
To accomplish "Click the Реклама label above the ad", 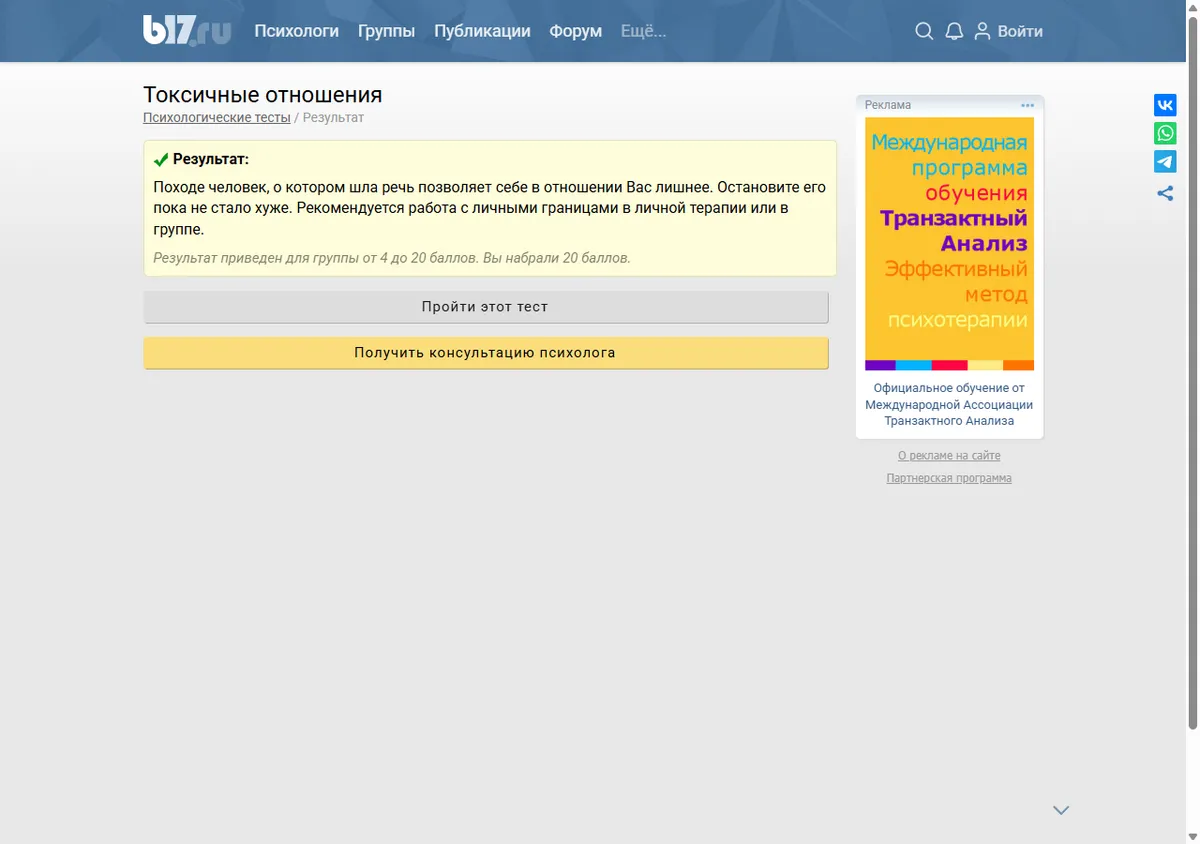I will click(x=888, y=105).
